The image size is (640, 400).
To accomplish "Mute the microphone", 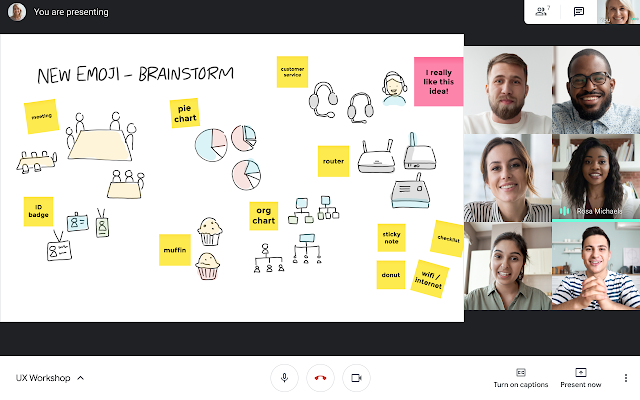I will tap(284, 377).
